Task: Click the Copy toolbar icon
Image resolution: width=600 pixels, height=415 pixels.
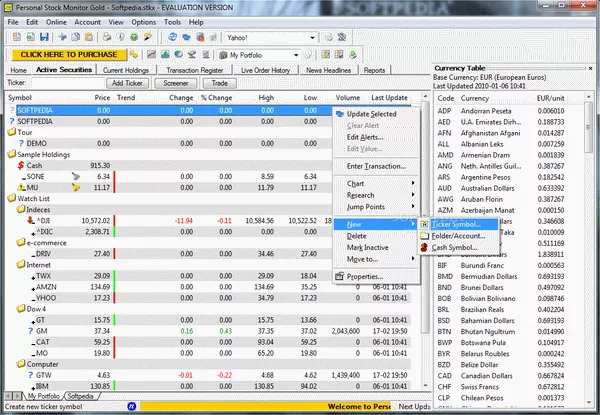Action: [x=75, y=37]
